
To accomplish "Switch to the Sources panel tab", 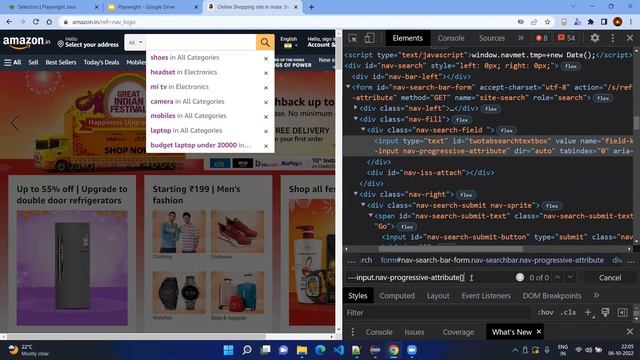I will [x=492, y=38].
